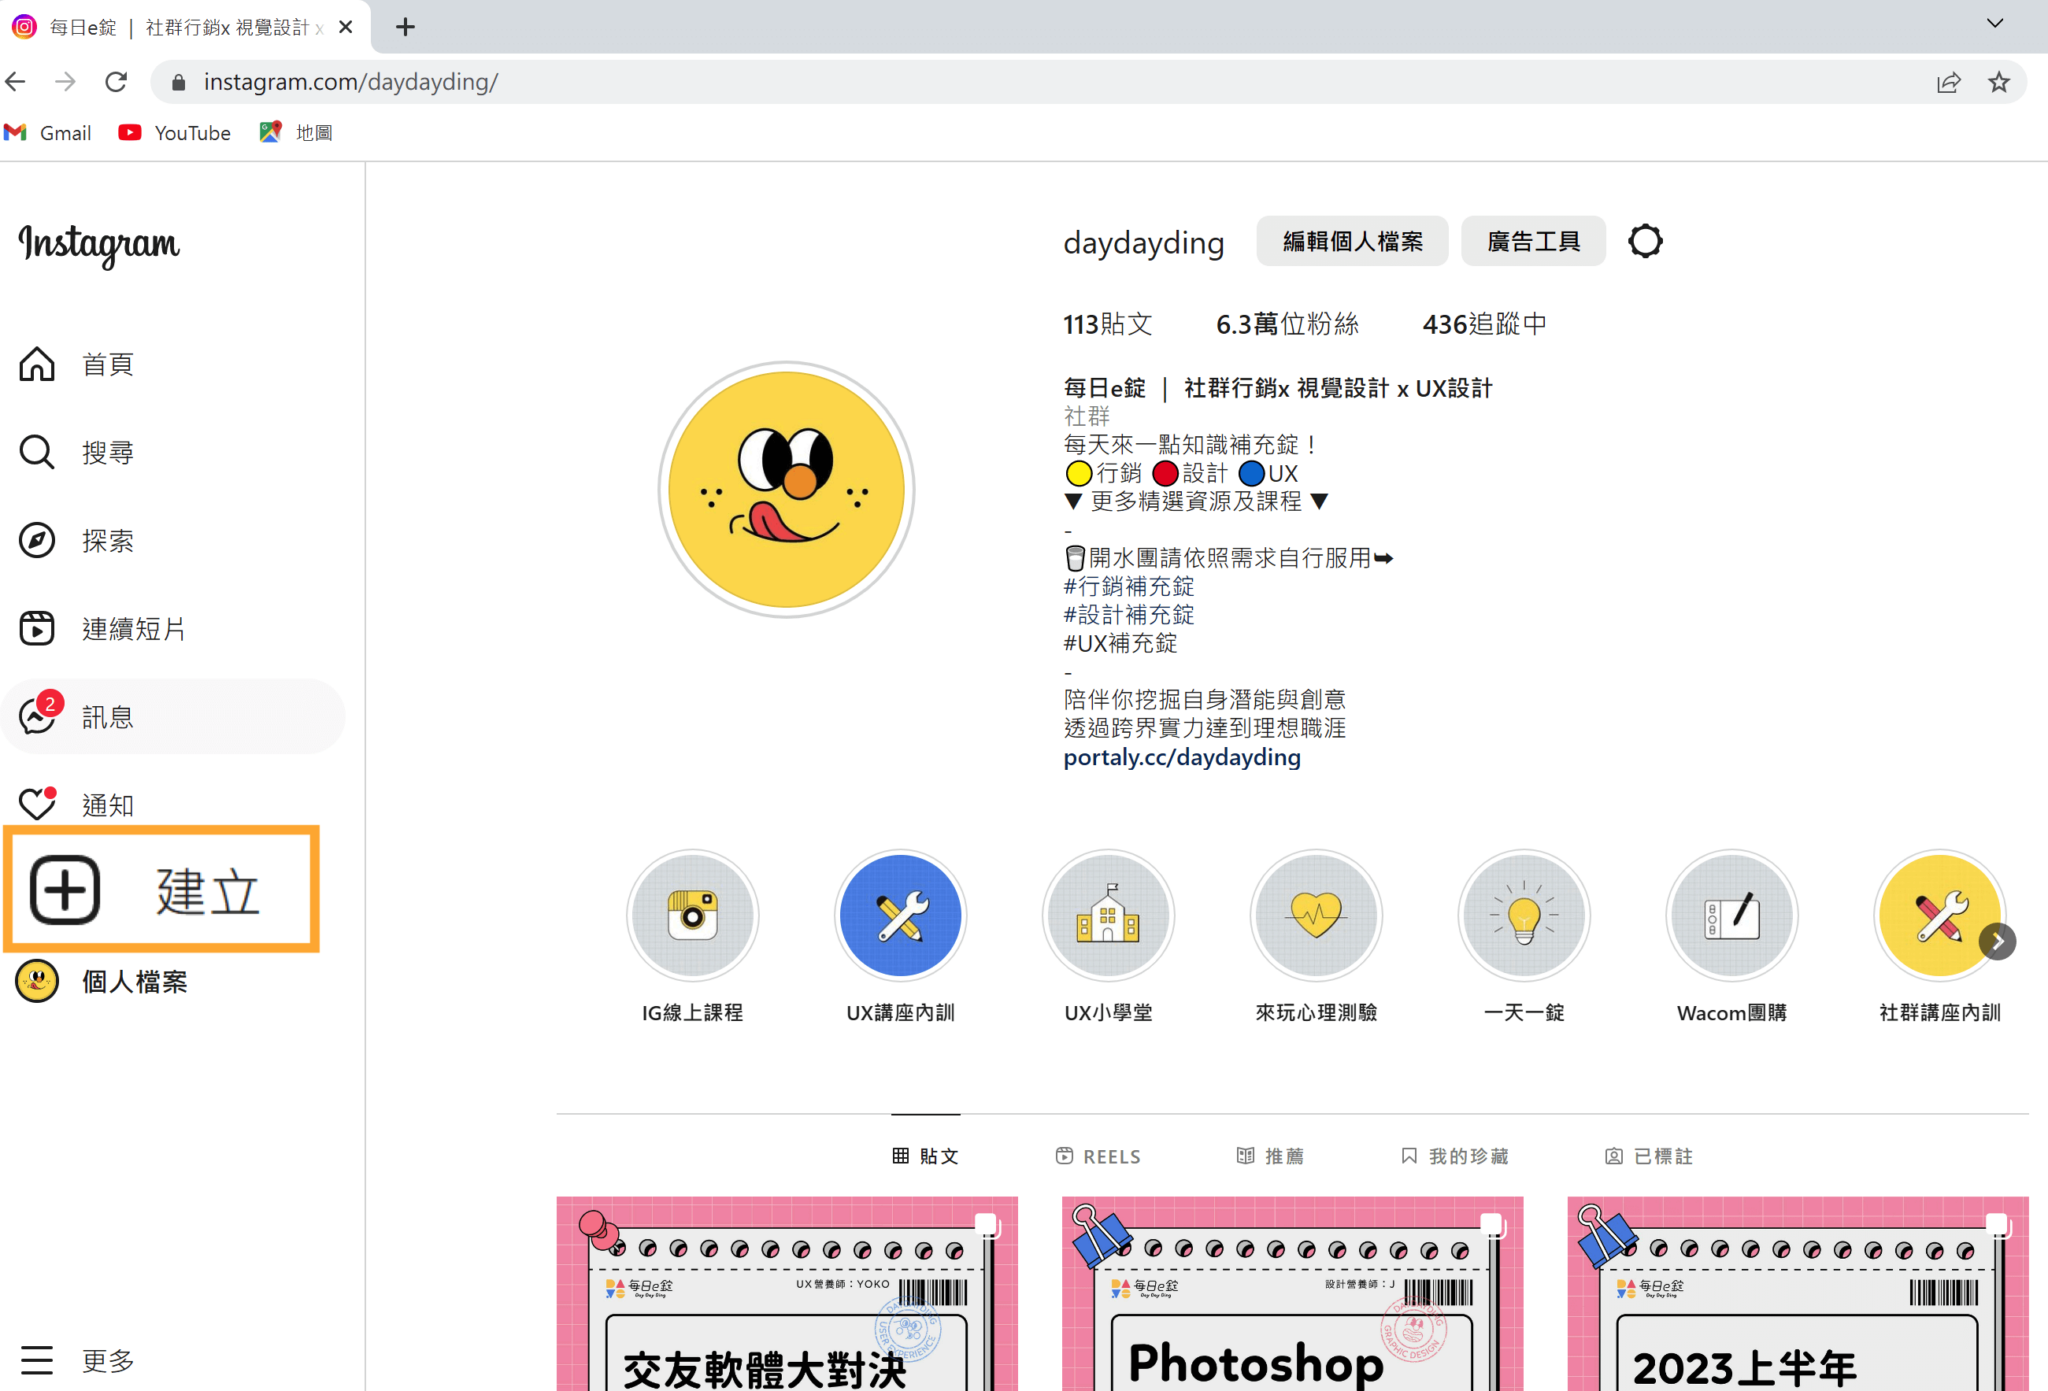Select the highlighted 建立 create icon
This screenshot has width=2048, height=1391.
(x=64, y=890)
